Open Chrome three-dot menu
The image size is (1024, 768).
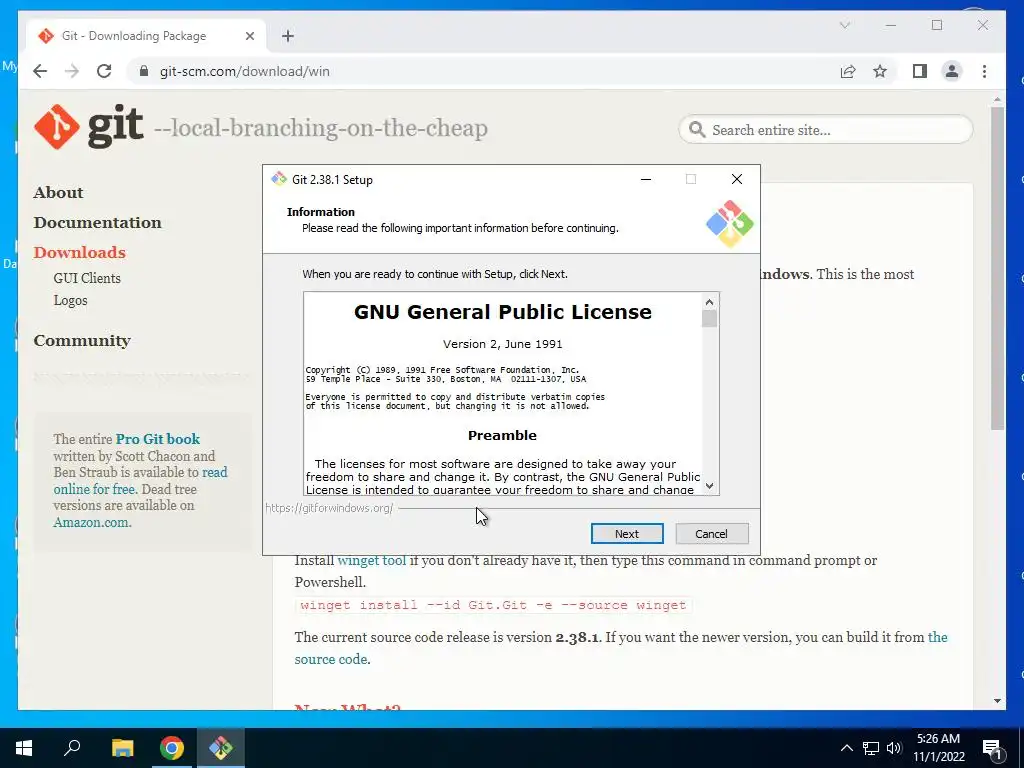[984, 71]
